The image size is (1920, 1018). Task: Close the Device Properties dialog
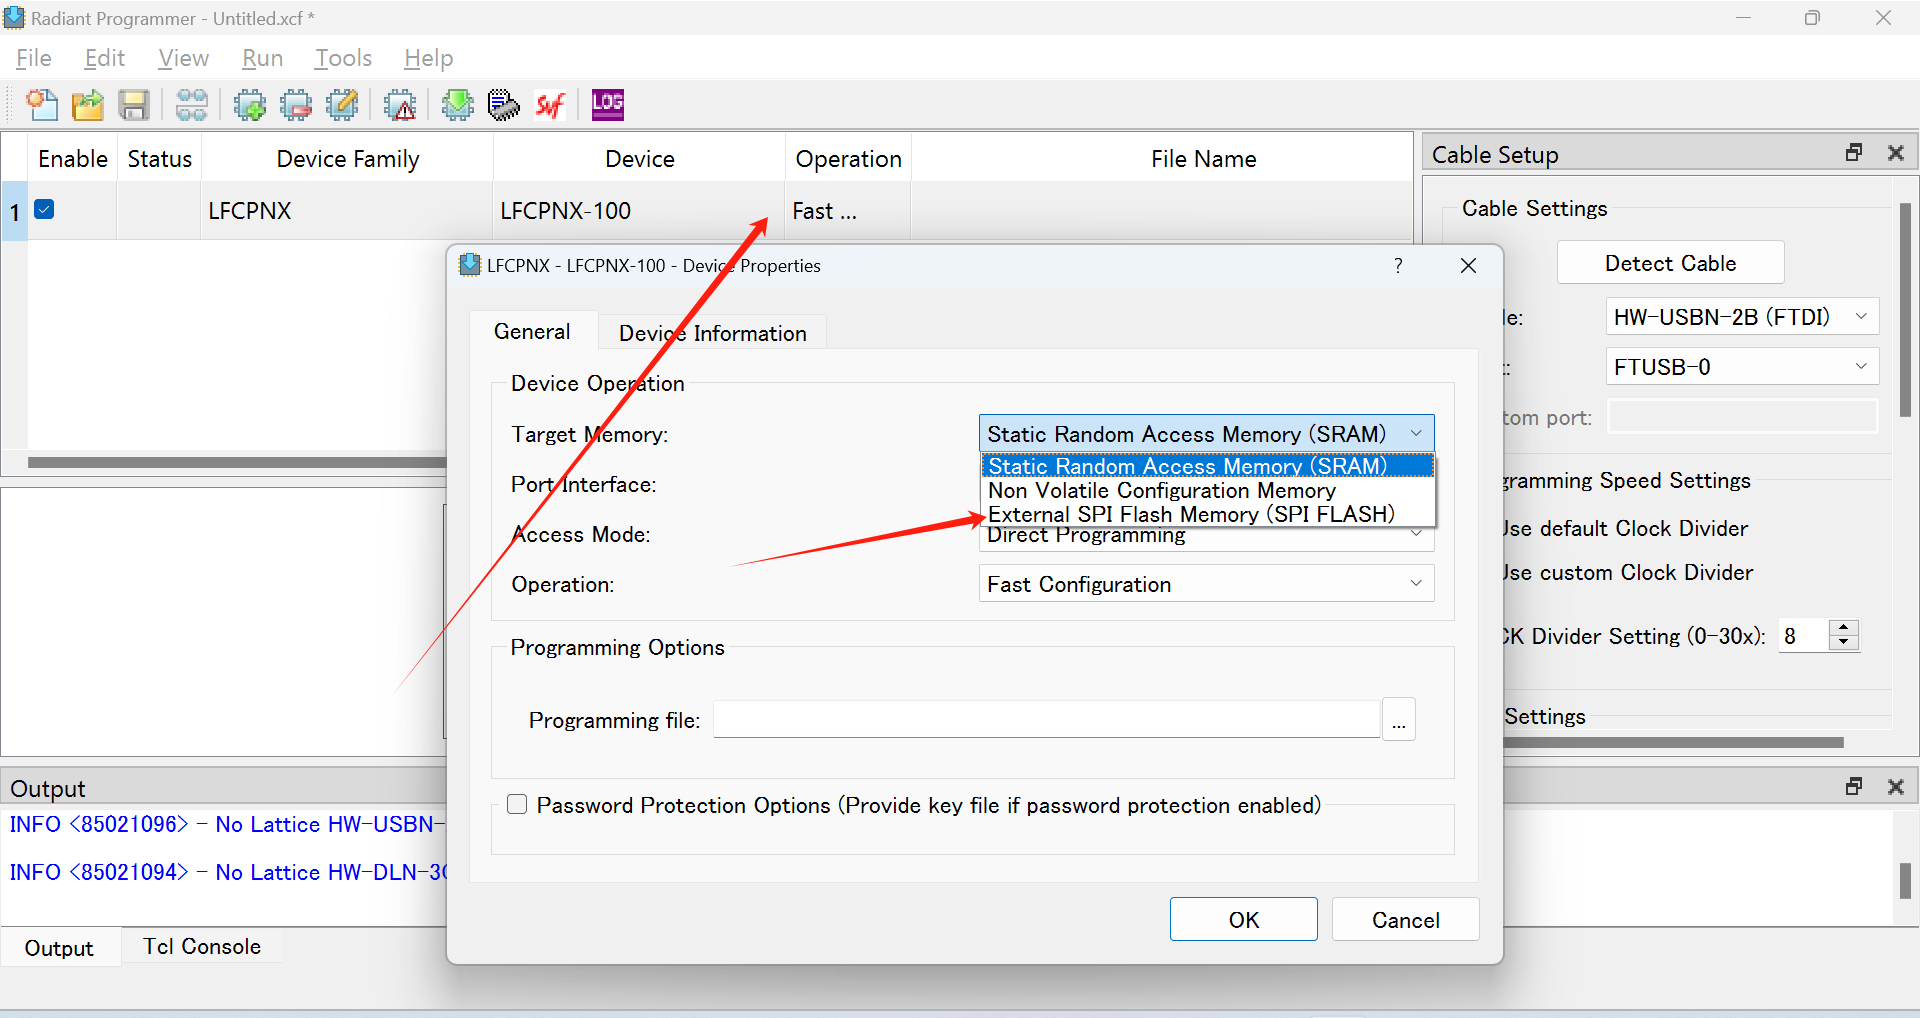[1468, 266]
